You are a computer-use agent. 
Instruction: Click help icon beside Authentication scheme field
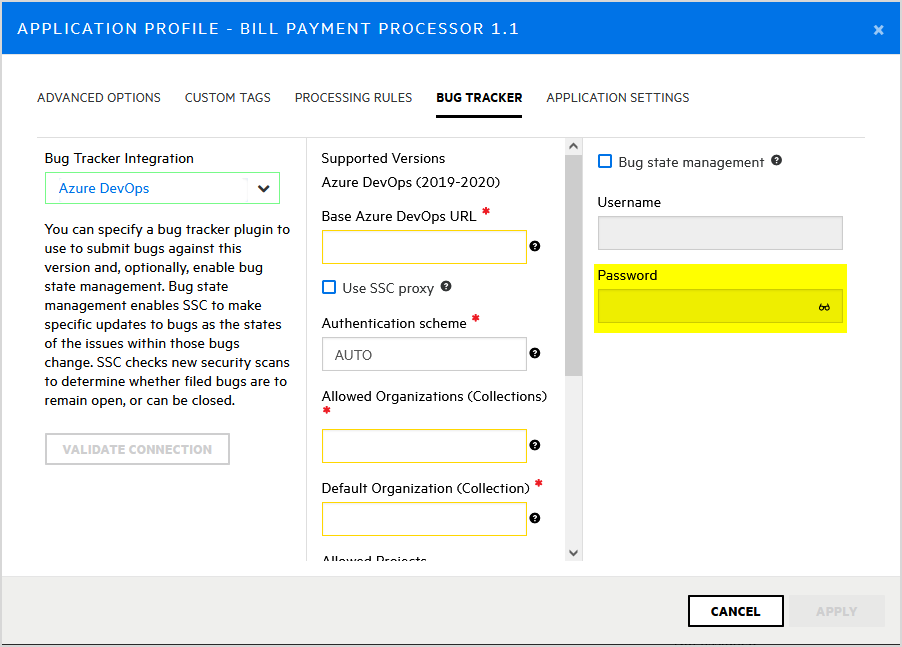(535, 353)
